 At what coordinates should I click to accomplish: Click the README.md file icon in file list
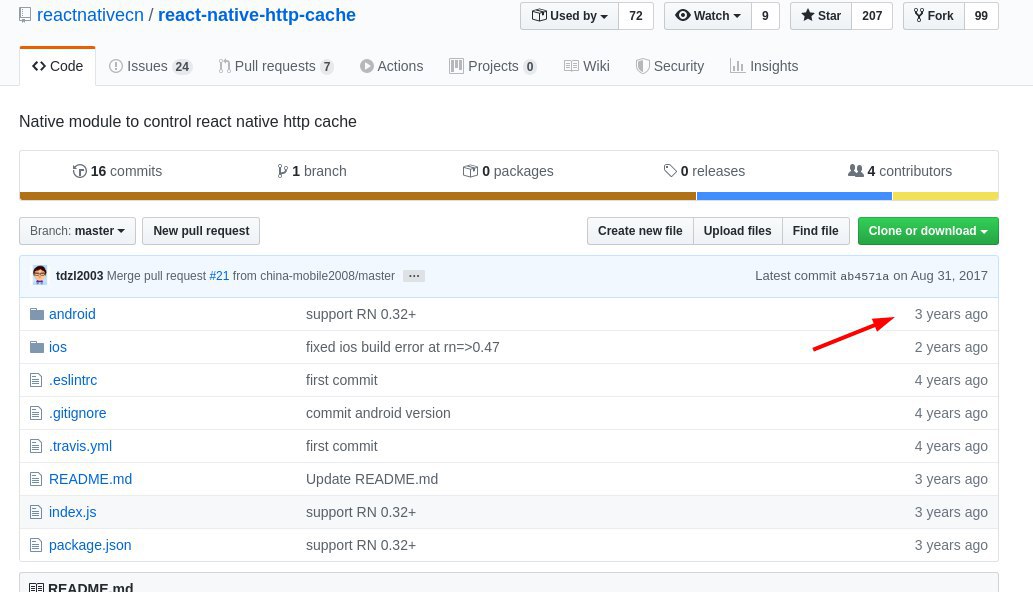[x=36, y=479]
